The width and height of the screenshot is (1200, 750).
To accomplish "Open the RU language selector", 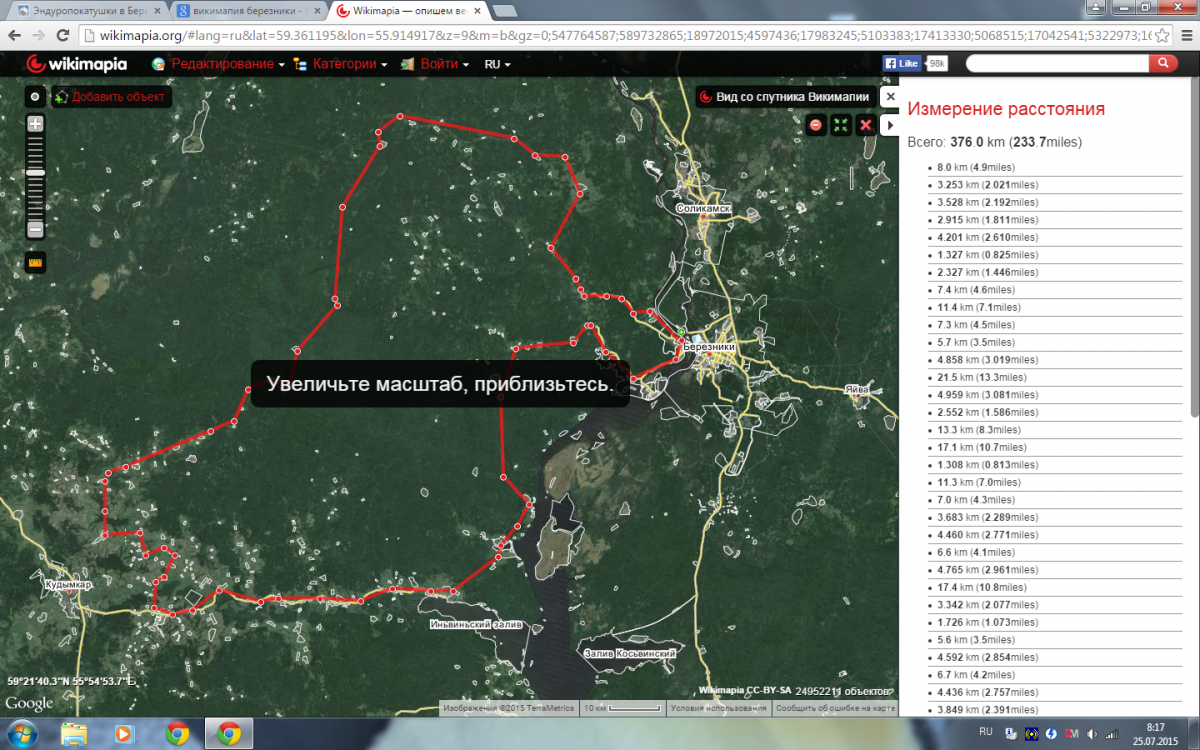I will pos(497,64).
